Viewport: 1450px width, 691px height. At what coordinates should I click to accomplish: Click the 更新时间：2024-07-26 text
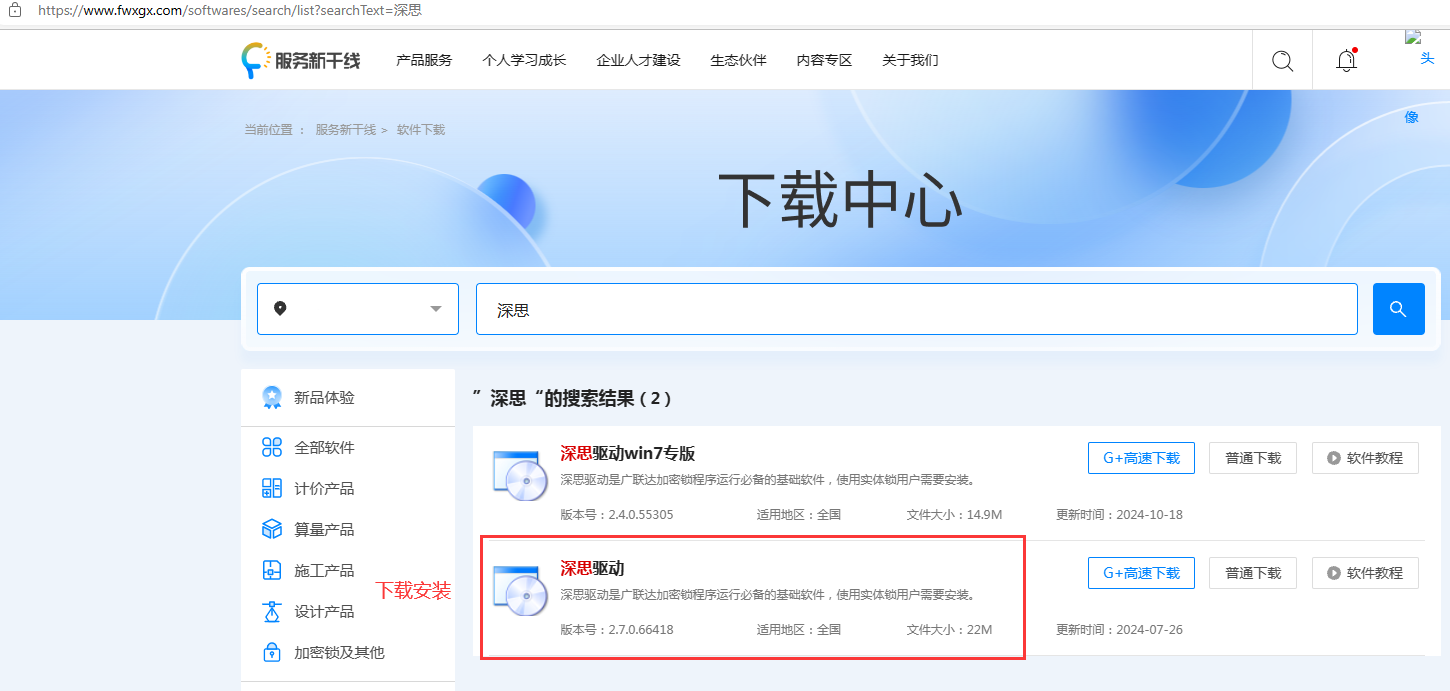pos(1119,630)
